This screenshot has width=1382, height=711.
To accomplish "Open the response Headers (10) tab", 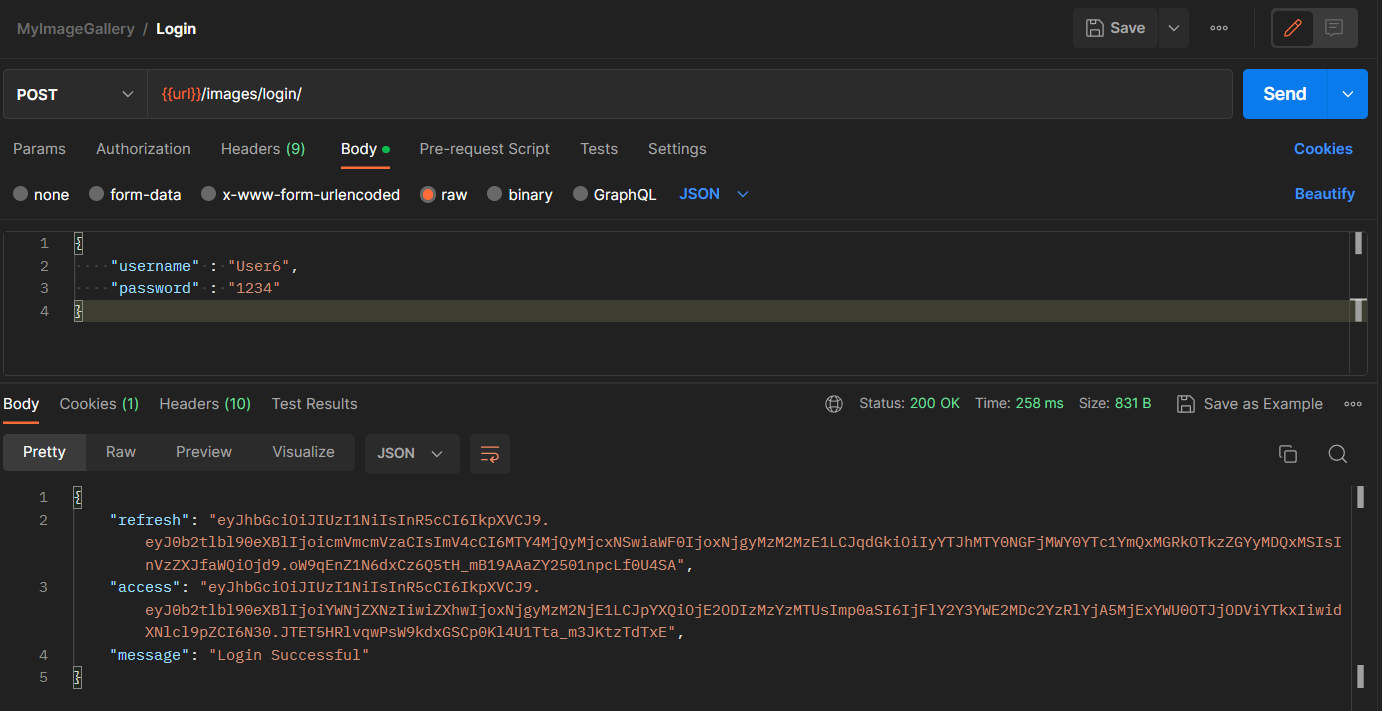I will point(205,404).
